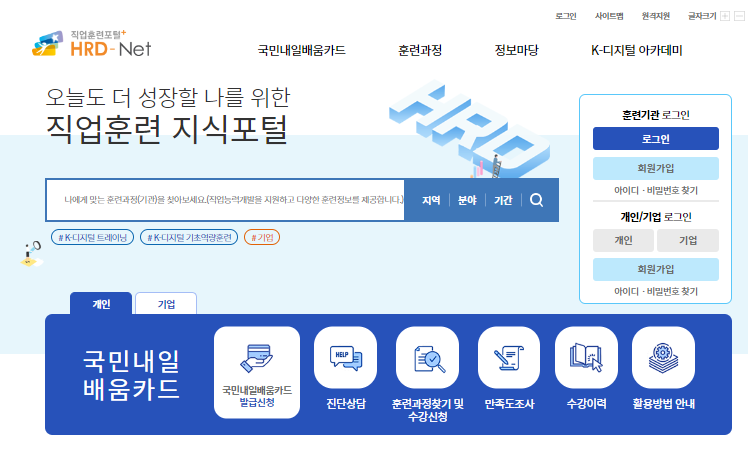Click the magnifier search icon

click(536, 200)
